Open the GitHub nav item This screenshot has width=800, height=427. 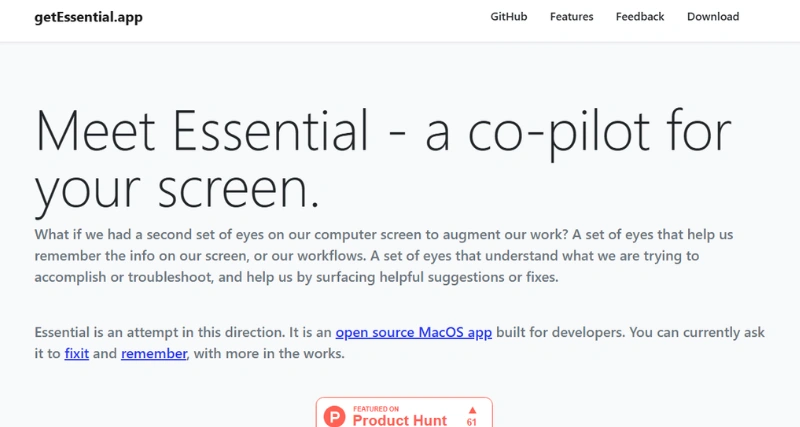pyautogui.click(x=509, y=17)
